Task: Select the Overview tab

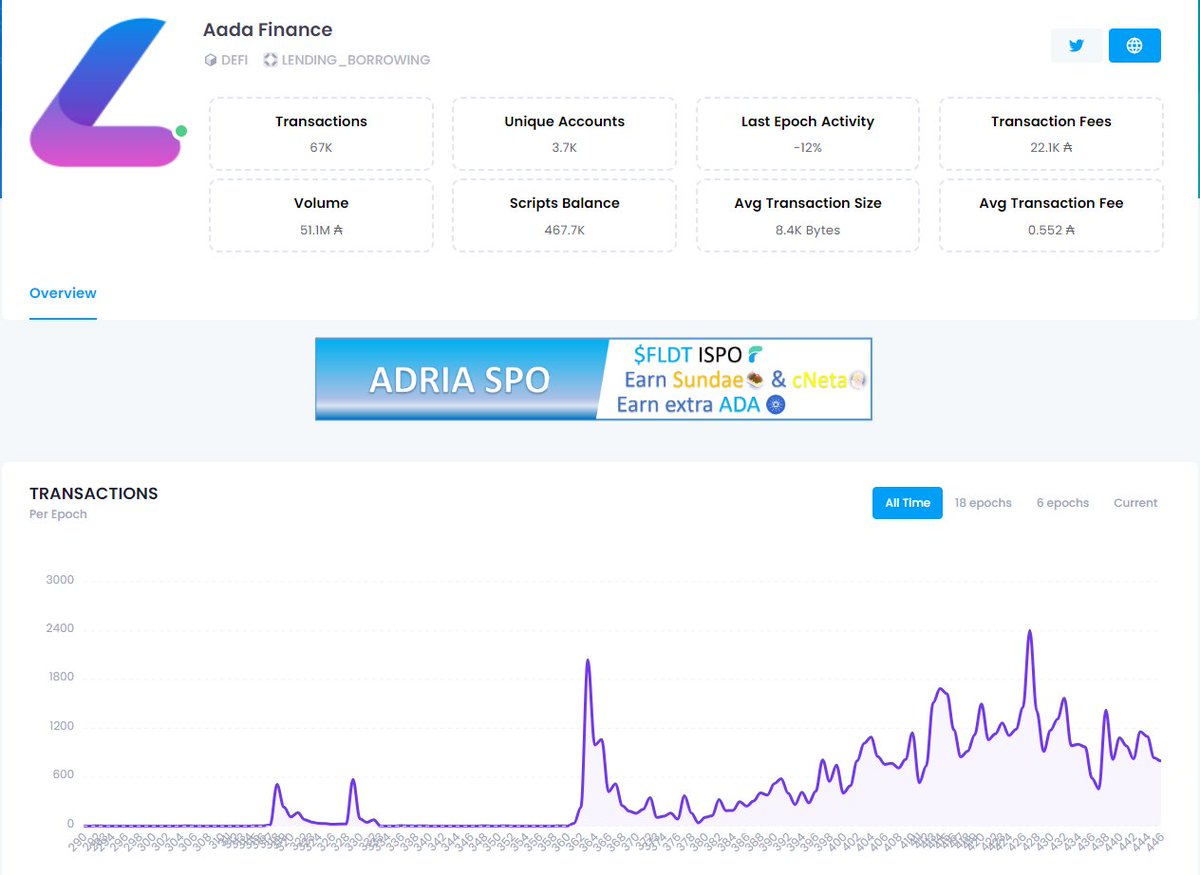Action: [63, 293]
